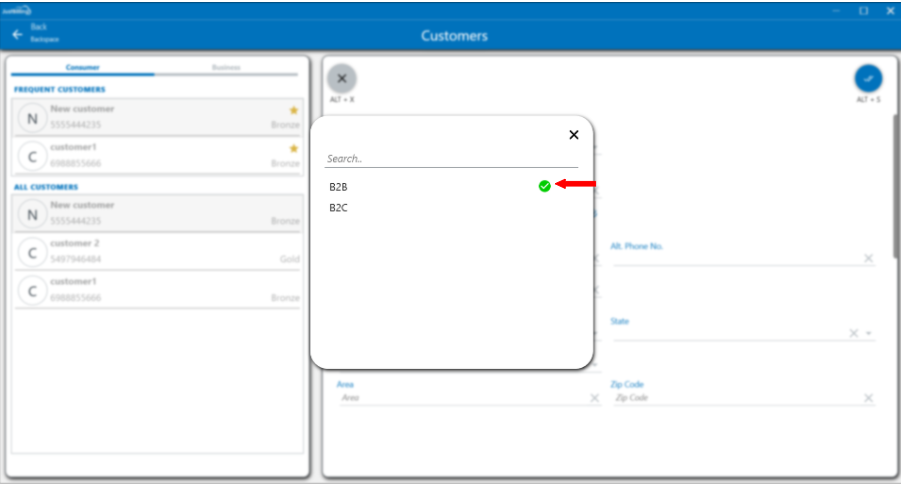903x485 pixels.
Task: Click the star on frequent New customer
Action: 294,110
